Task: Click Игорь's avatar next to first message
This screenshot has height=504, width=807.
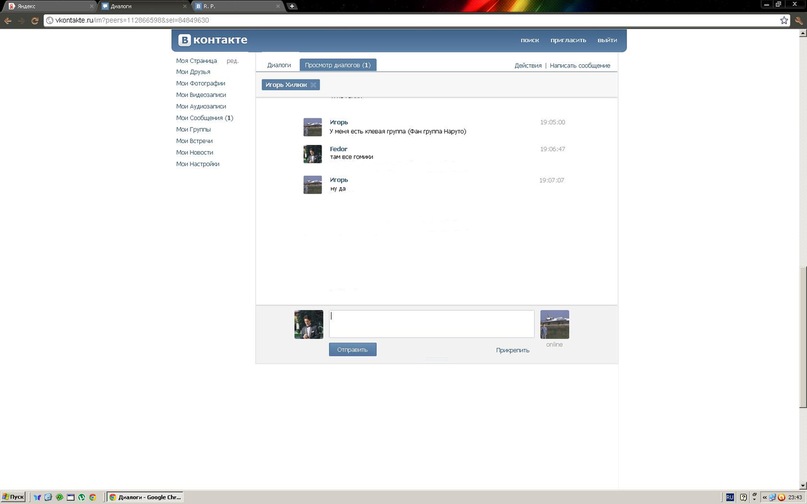Action: pyautogui.click(x=312, y=126)
